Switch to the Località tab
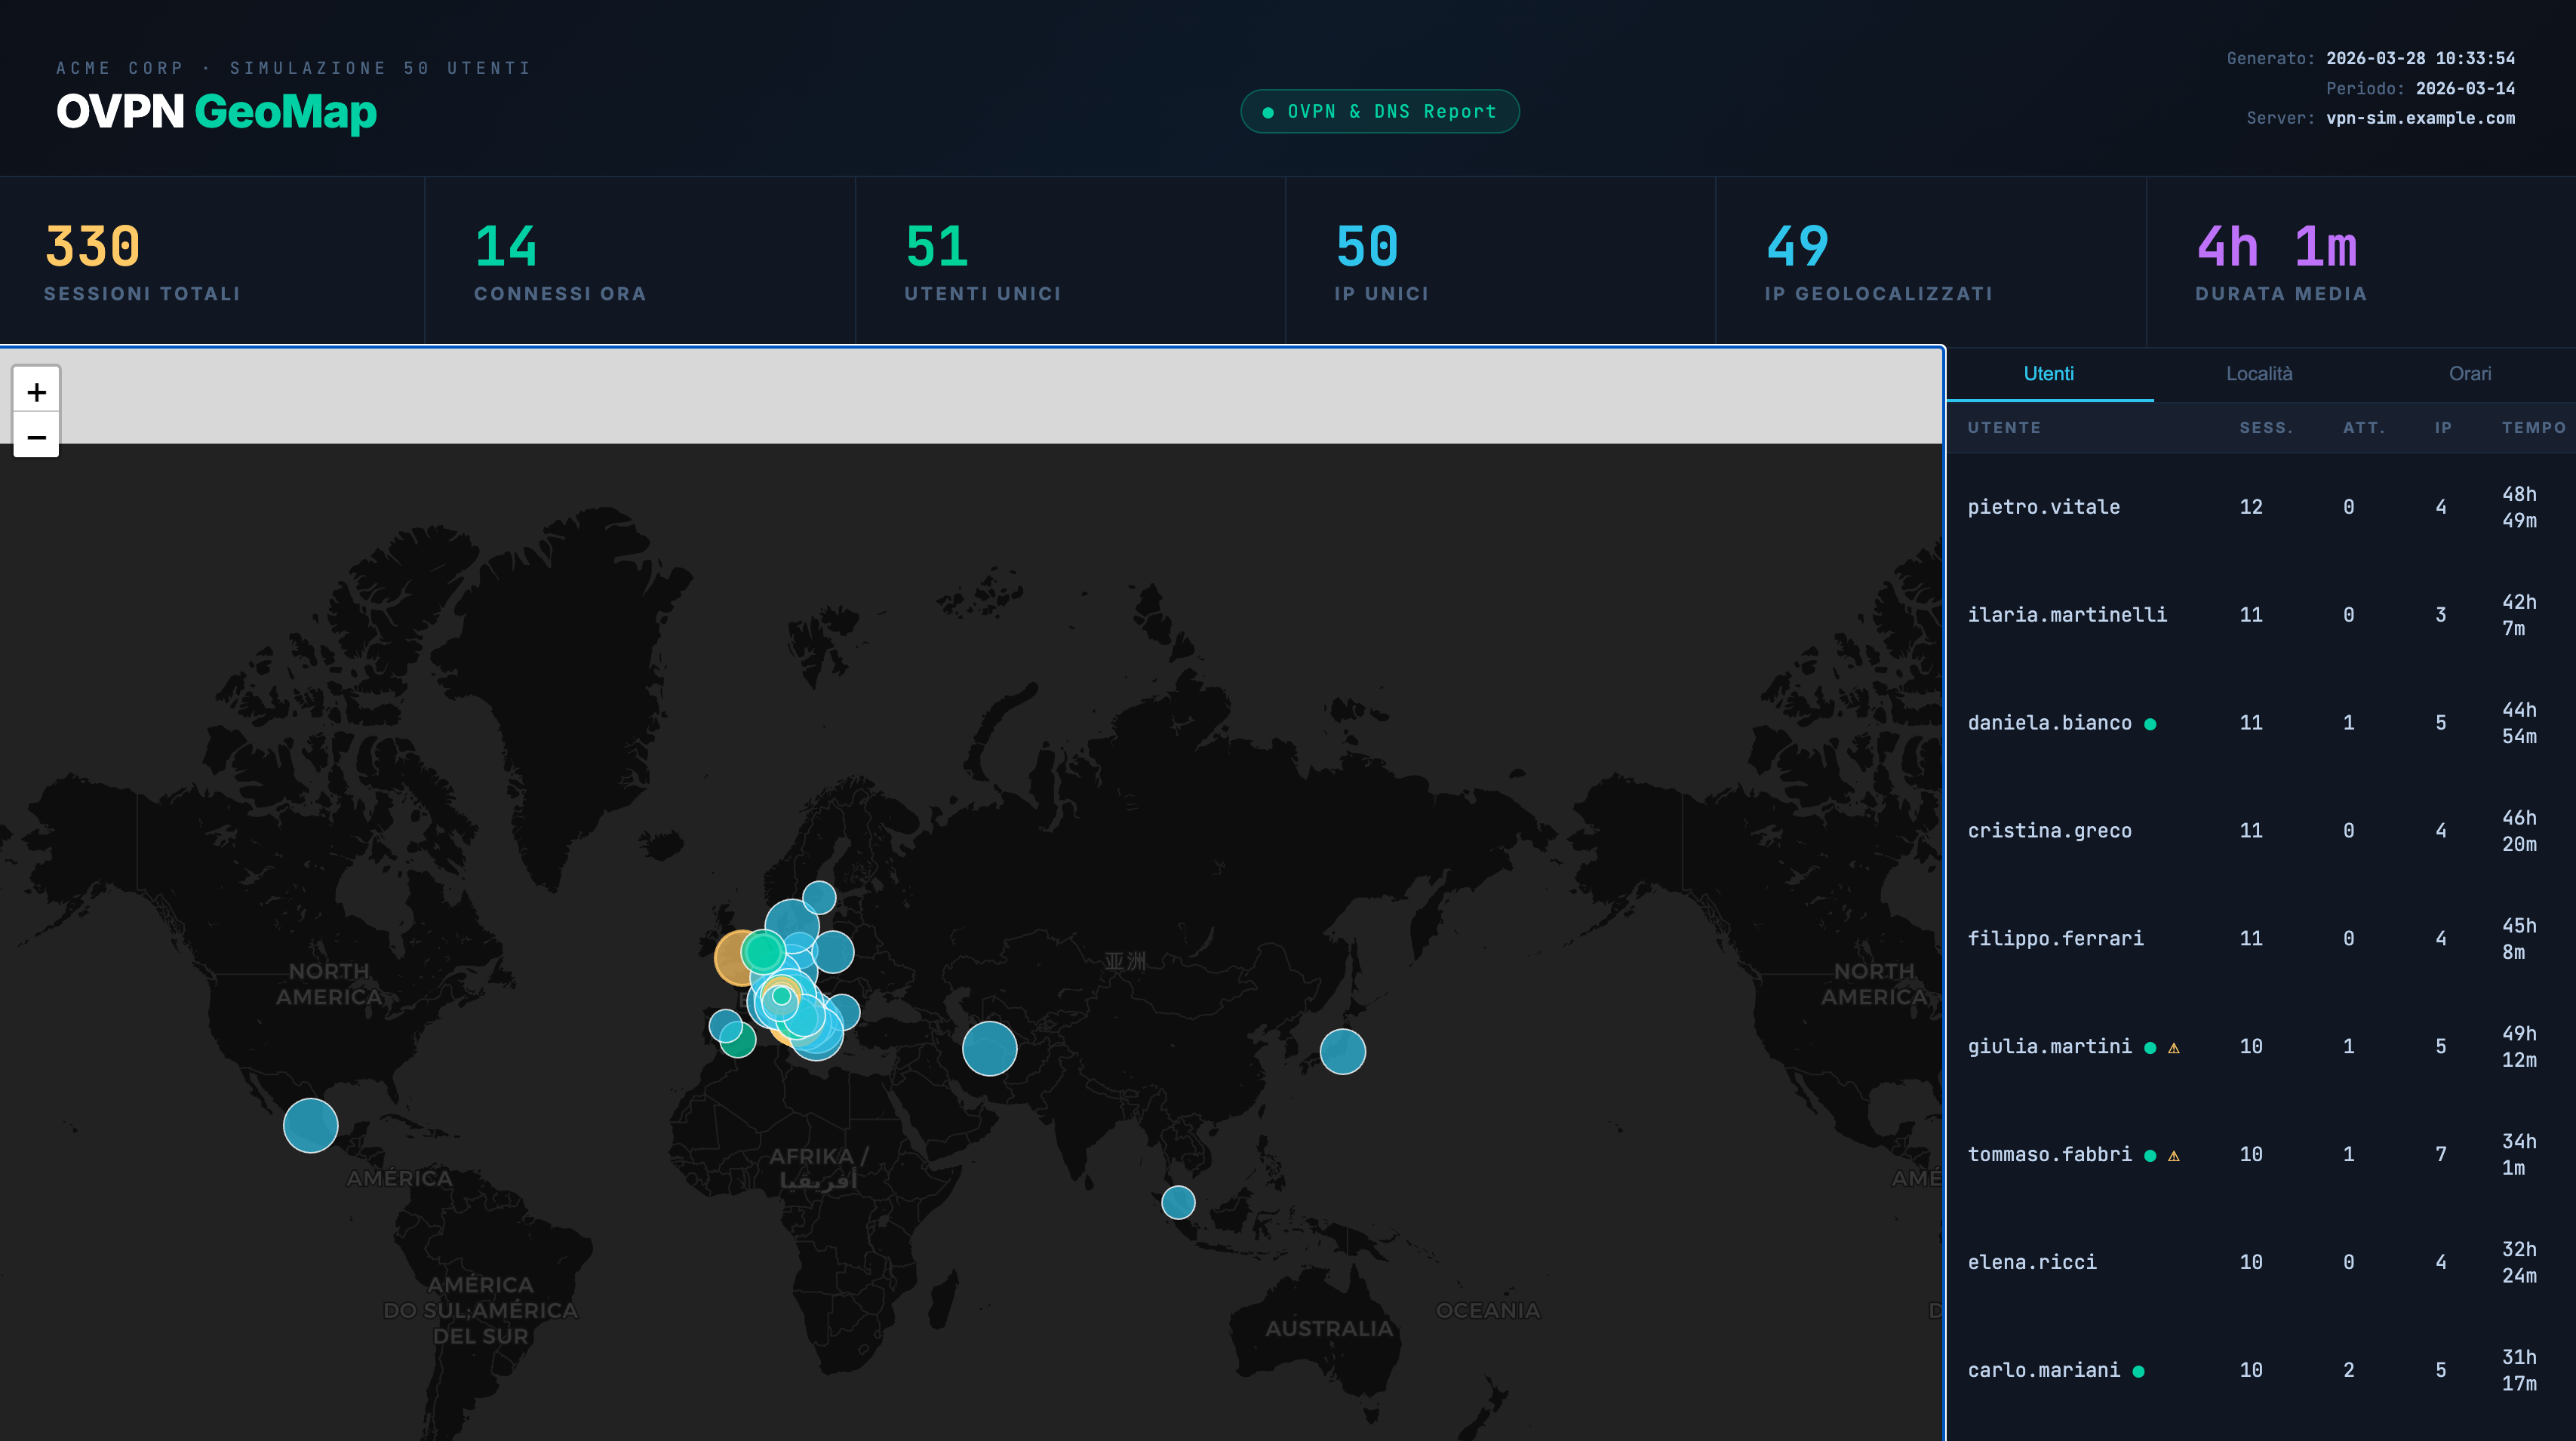The width and height of the screenshot is (2576, 1441). pos(2259,374)
